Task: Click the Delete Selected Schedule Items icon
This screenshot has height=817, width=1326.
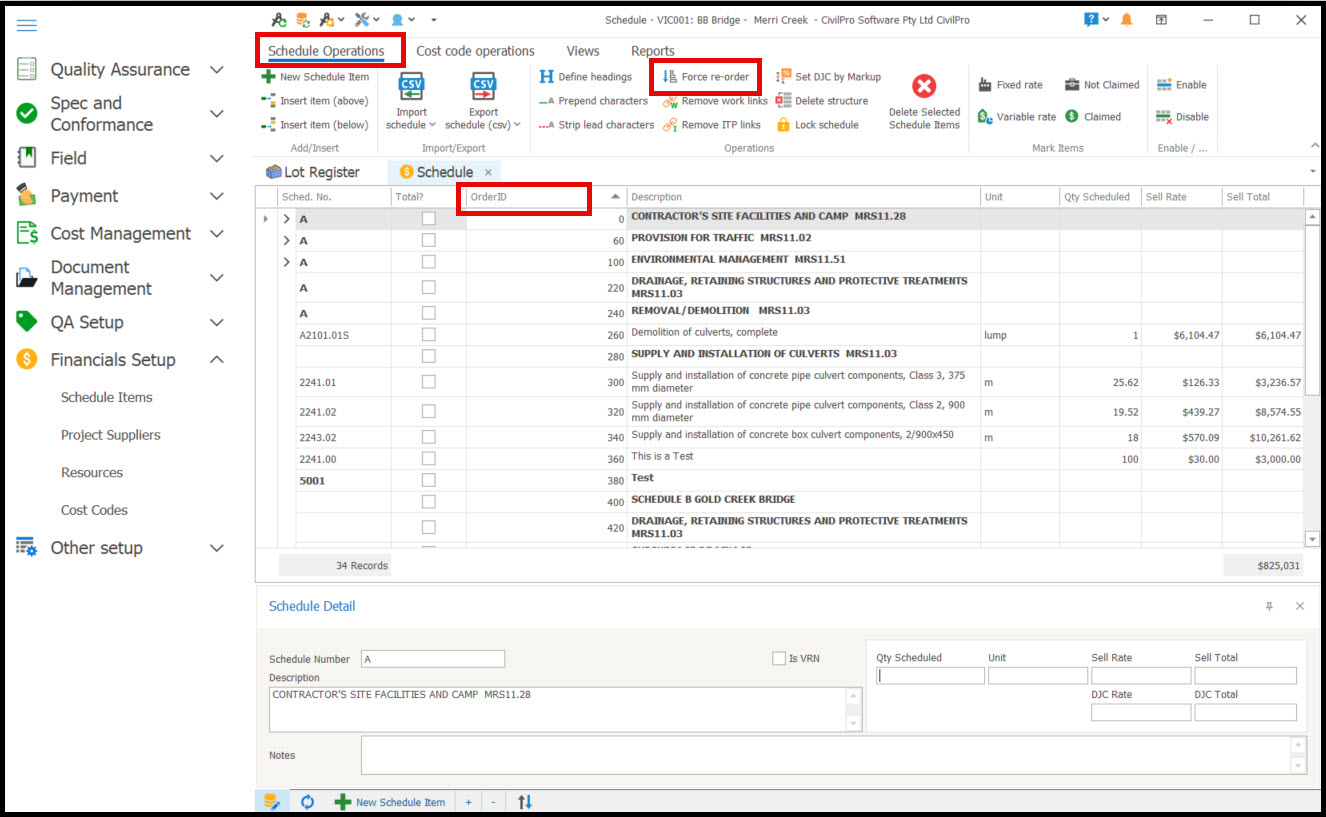Action: point(924,87)
